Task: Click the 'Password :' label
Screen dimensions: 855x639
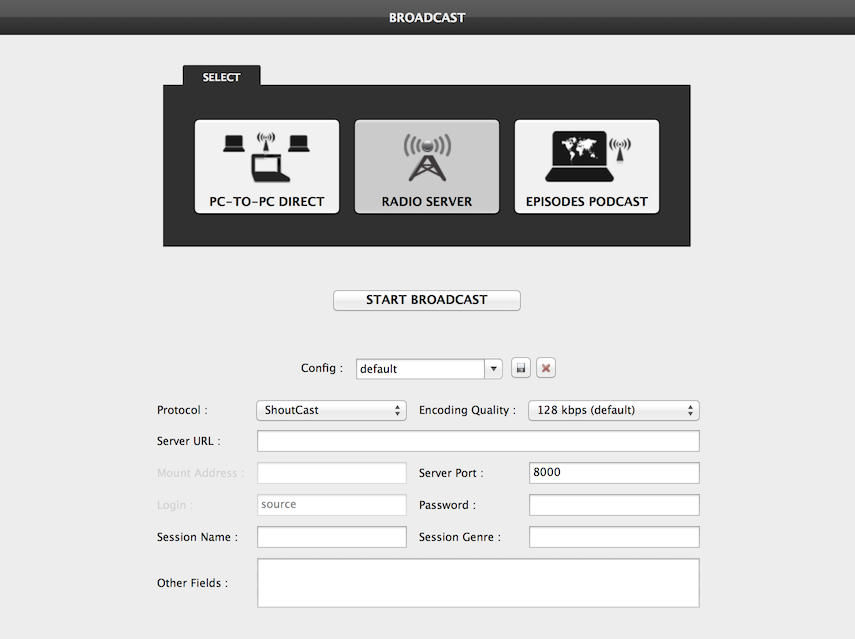Action: pos(447,505)
